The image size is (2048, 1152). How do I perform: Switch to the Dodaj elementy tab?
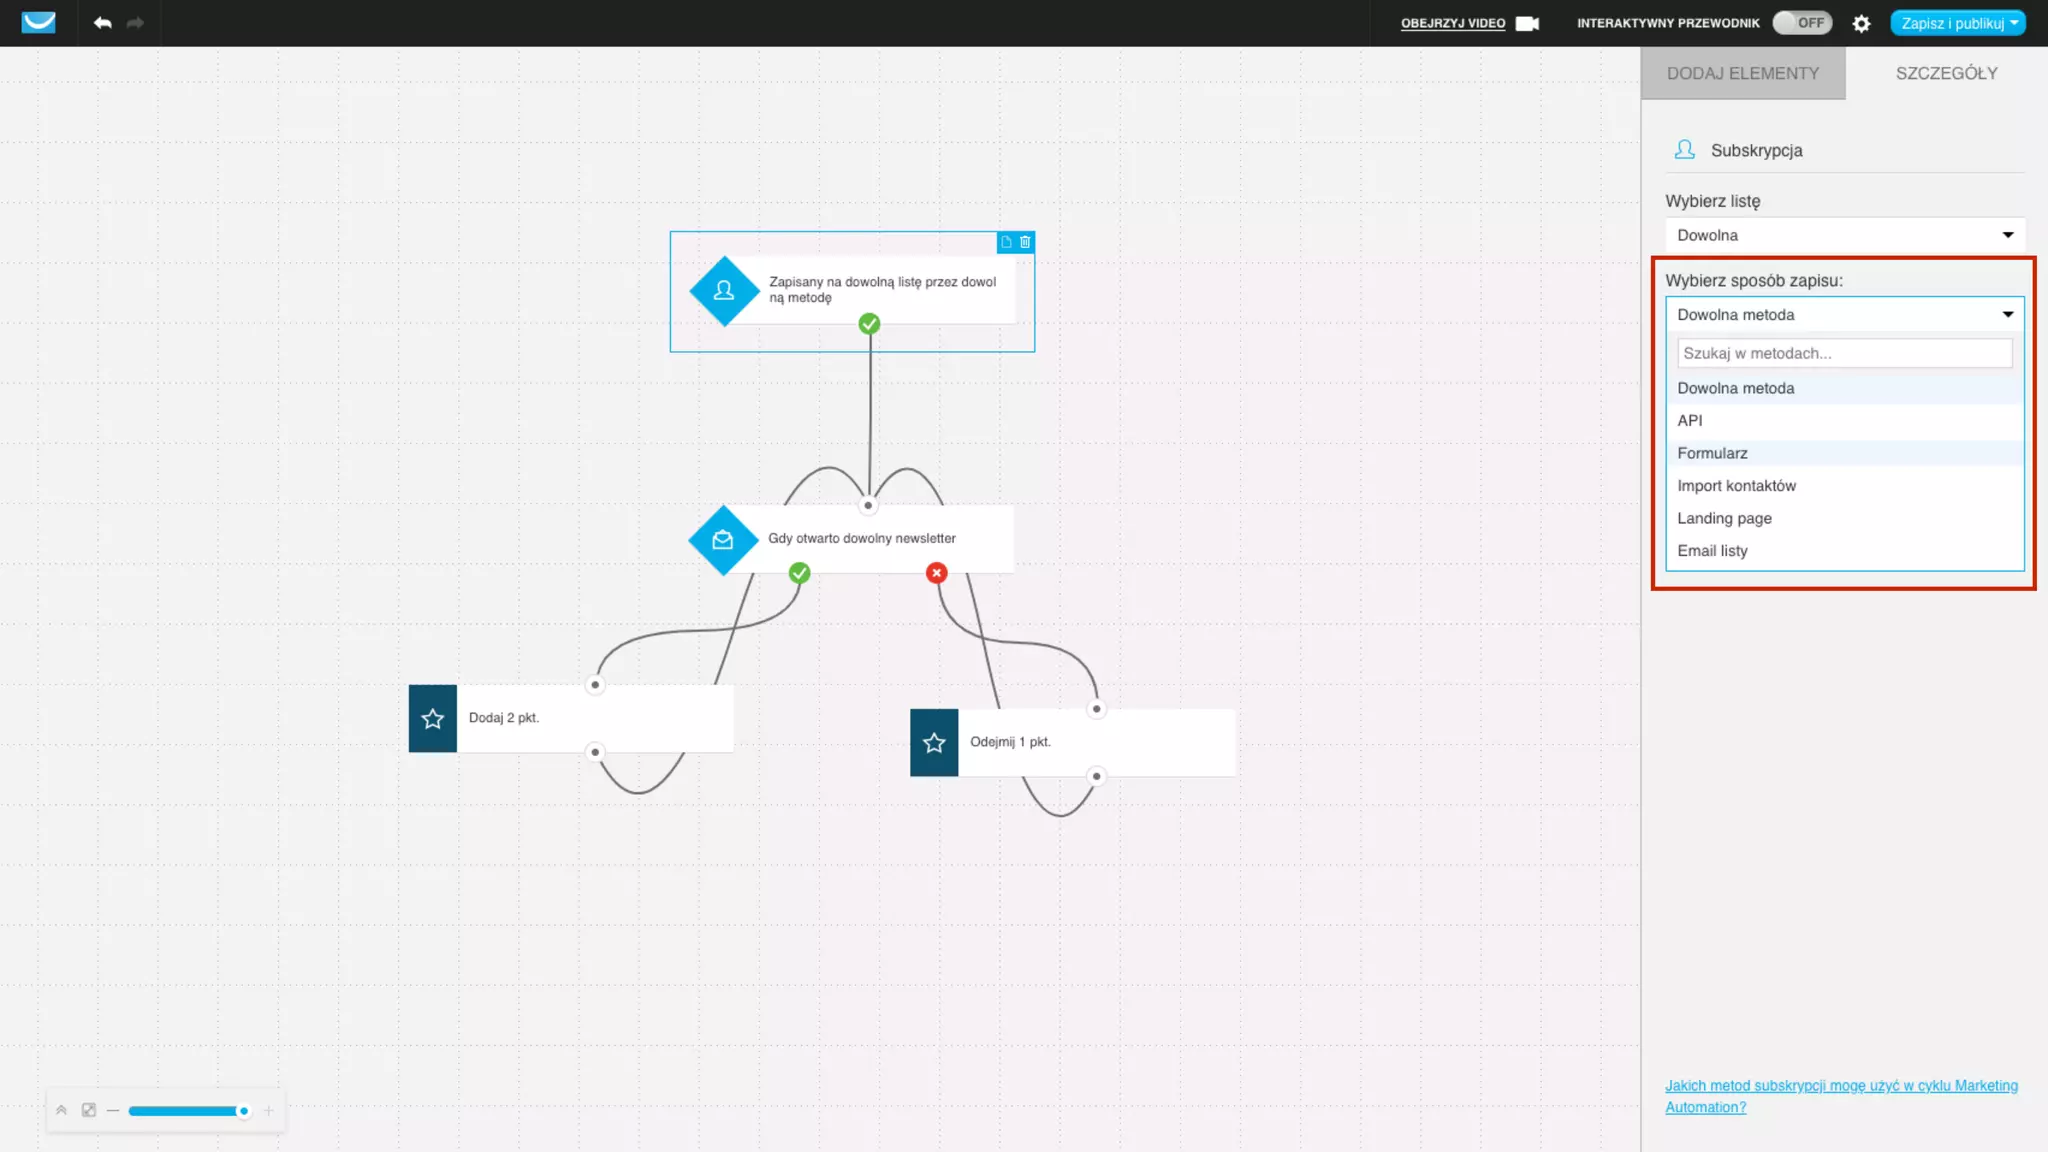tap(1742, 73)
